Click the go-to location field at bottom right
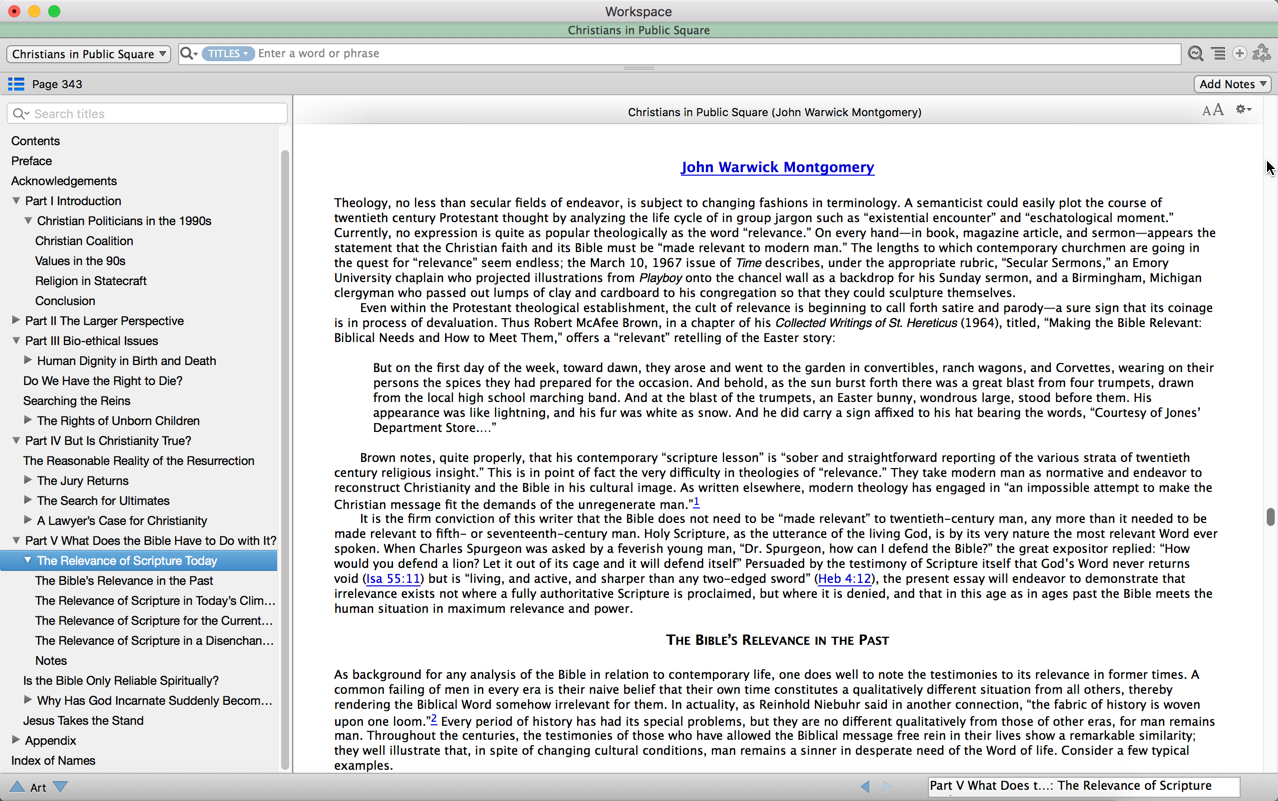Screen dimensions: 1278x801 pos(1083,787)
